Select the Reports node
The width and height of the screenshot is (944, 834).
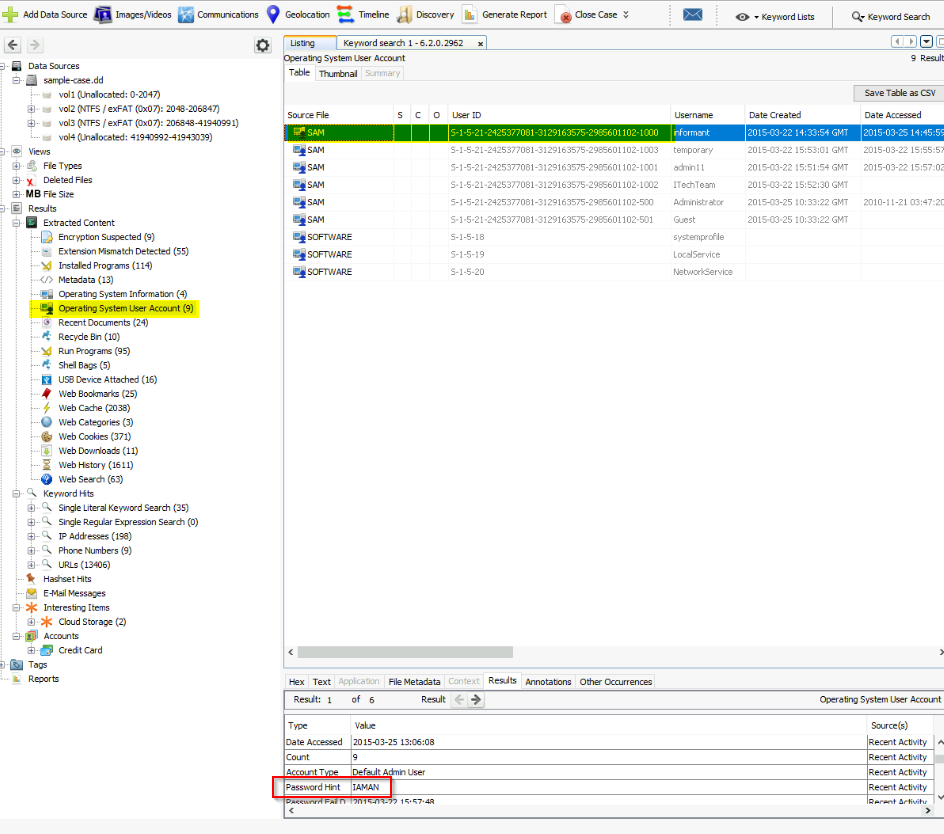pos(36,679)
